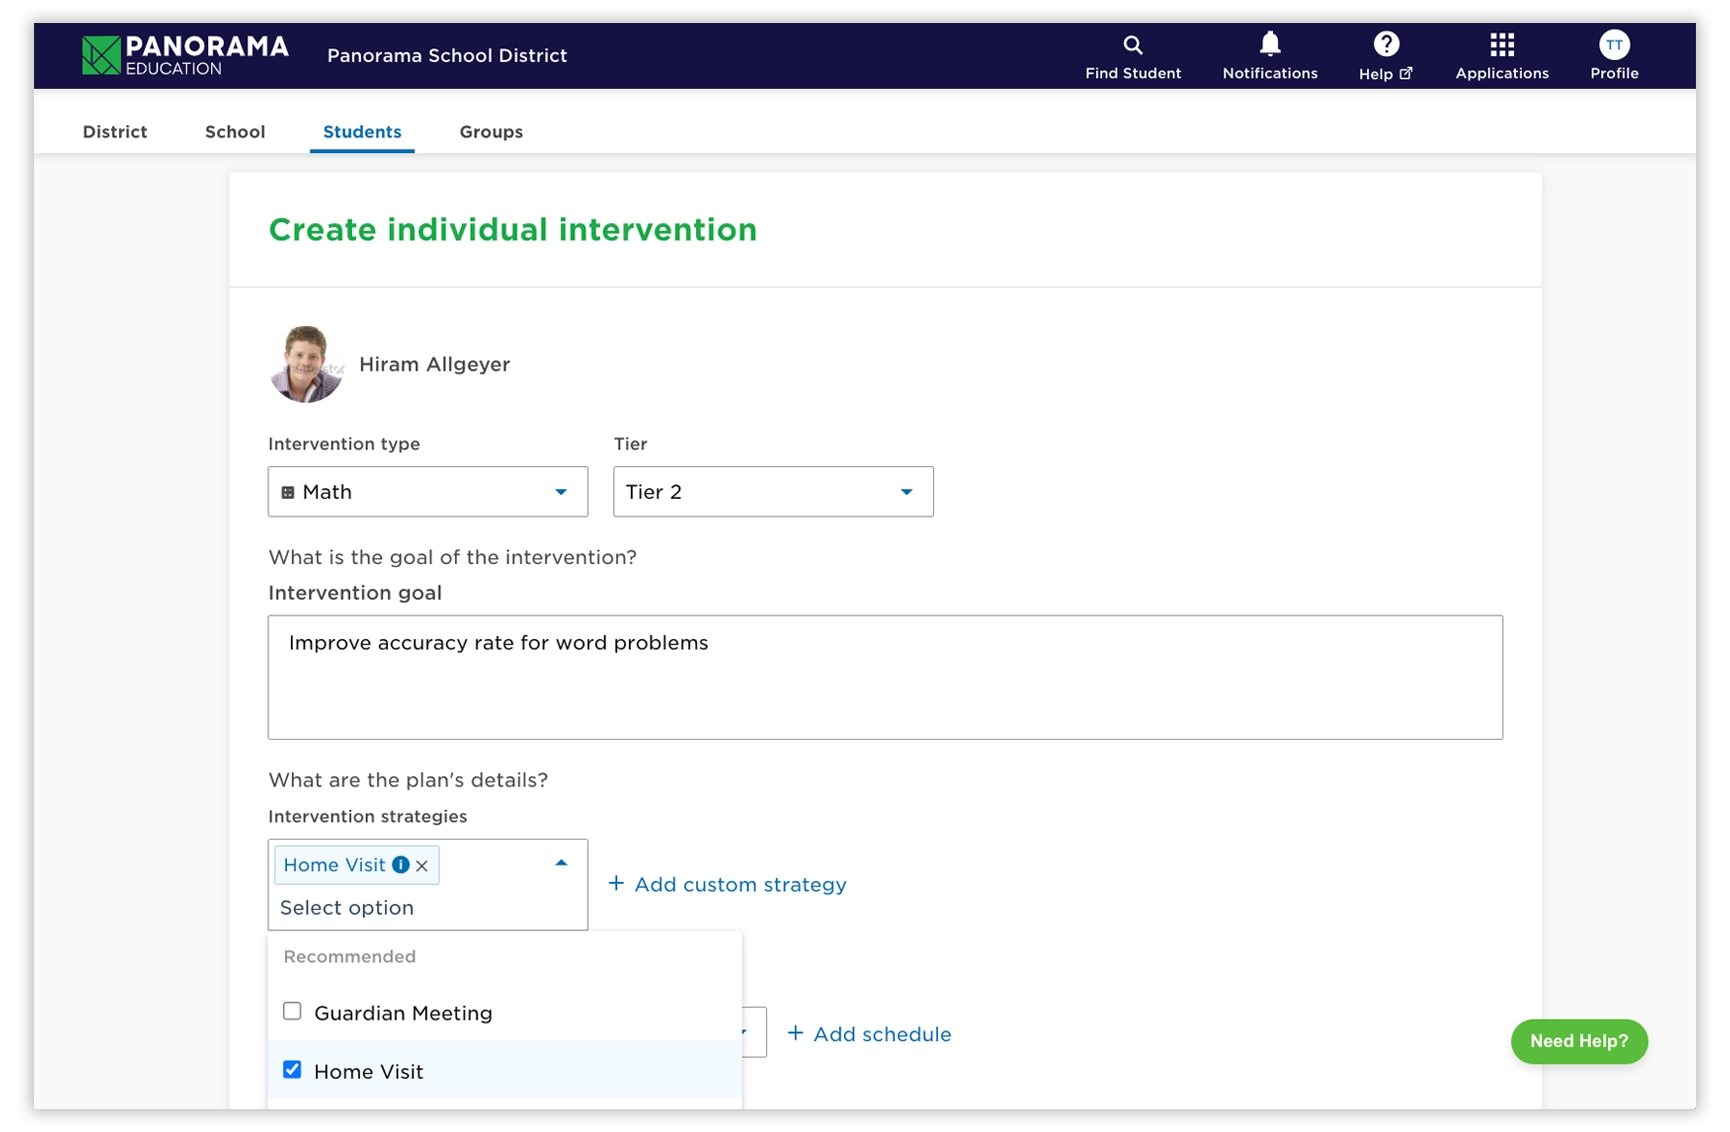Click the Hiram Allgeyer student name
This screenshot has width=1730, height=1132.
point(434,364)
